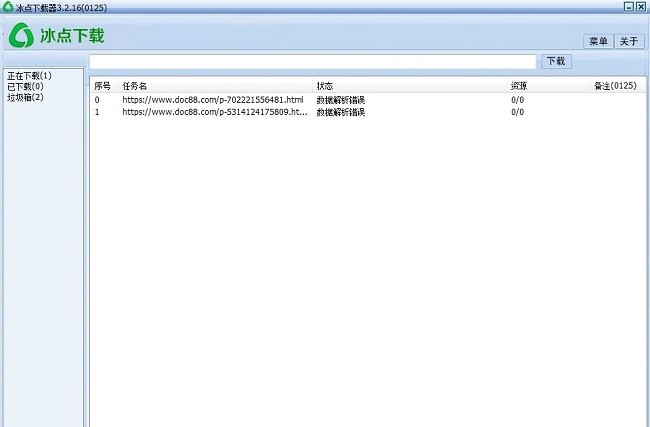Click the green 冰点下载 logo icon
The image size is (650, 427).
21,36
